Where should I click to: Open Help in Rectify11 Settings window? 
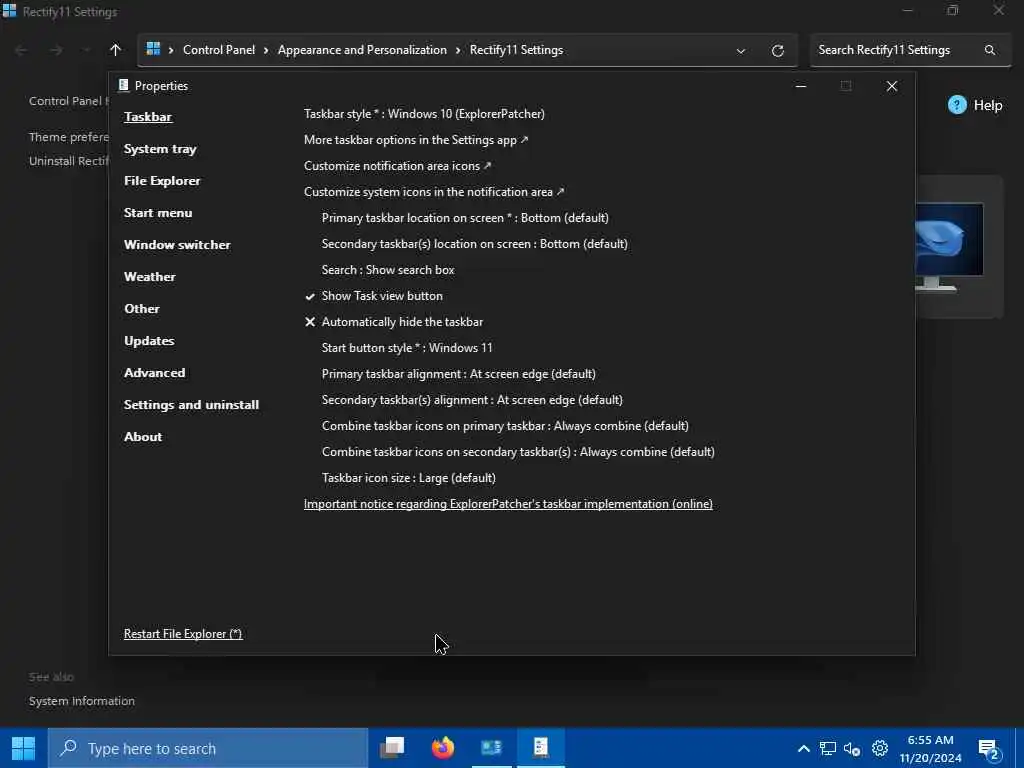975,105
